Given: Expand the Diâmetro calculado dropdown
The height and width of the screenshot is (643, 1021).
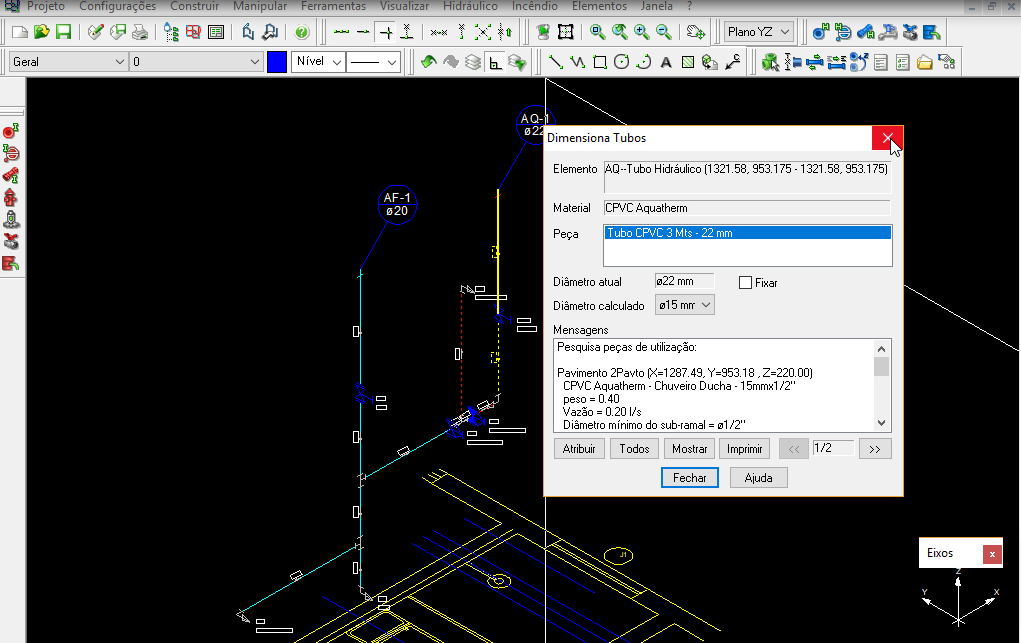Looking at the screenshot, I should (x=685, y=305).
